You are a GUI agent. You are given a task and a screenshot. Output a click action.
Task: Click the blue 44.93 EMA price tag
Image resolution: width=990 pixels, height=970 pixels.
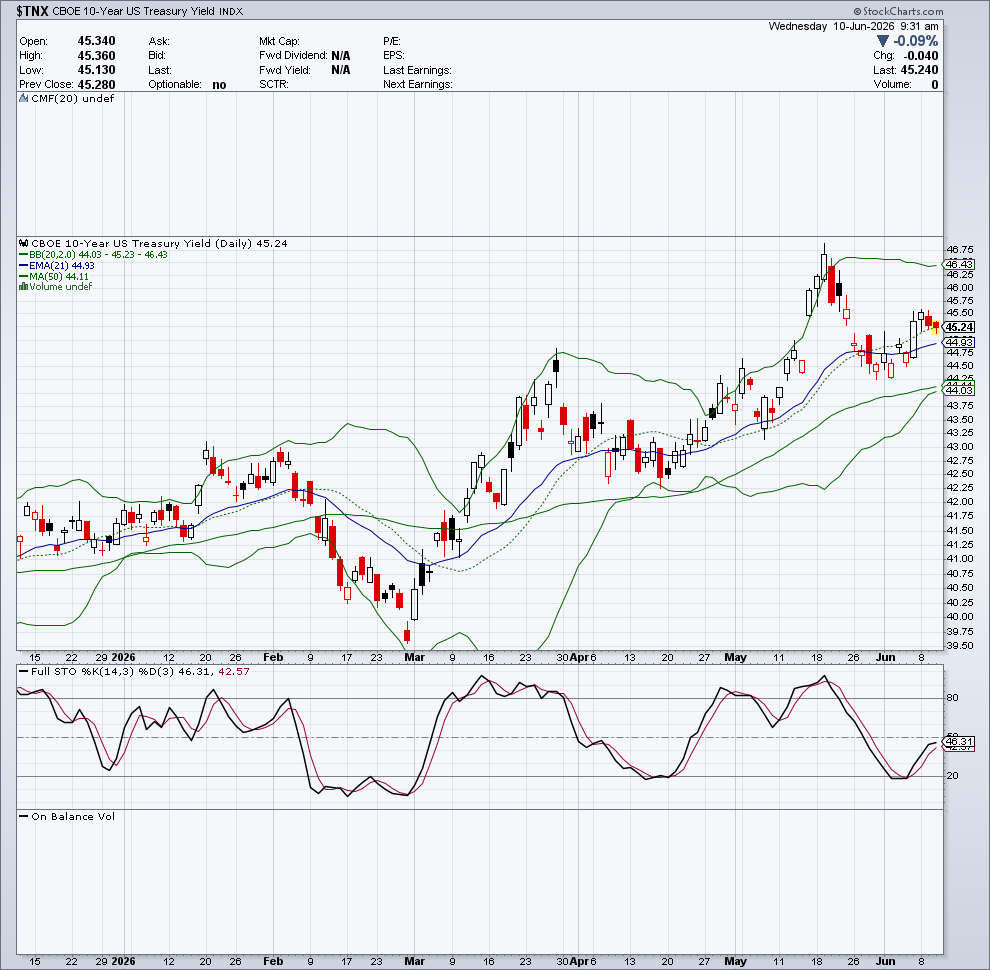[x=959, y=342]
